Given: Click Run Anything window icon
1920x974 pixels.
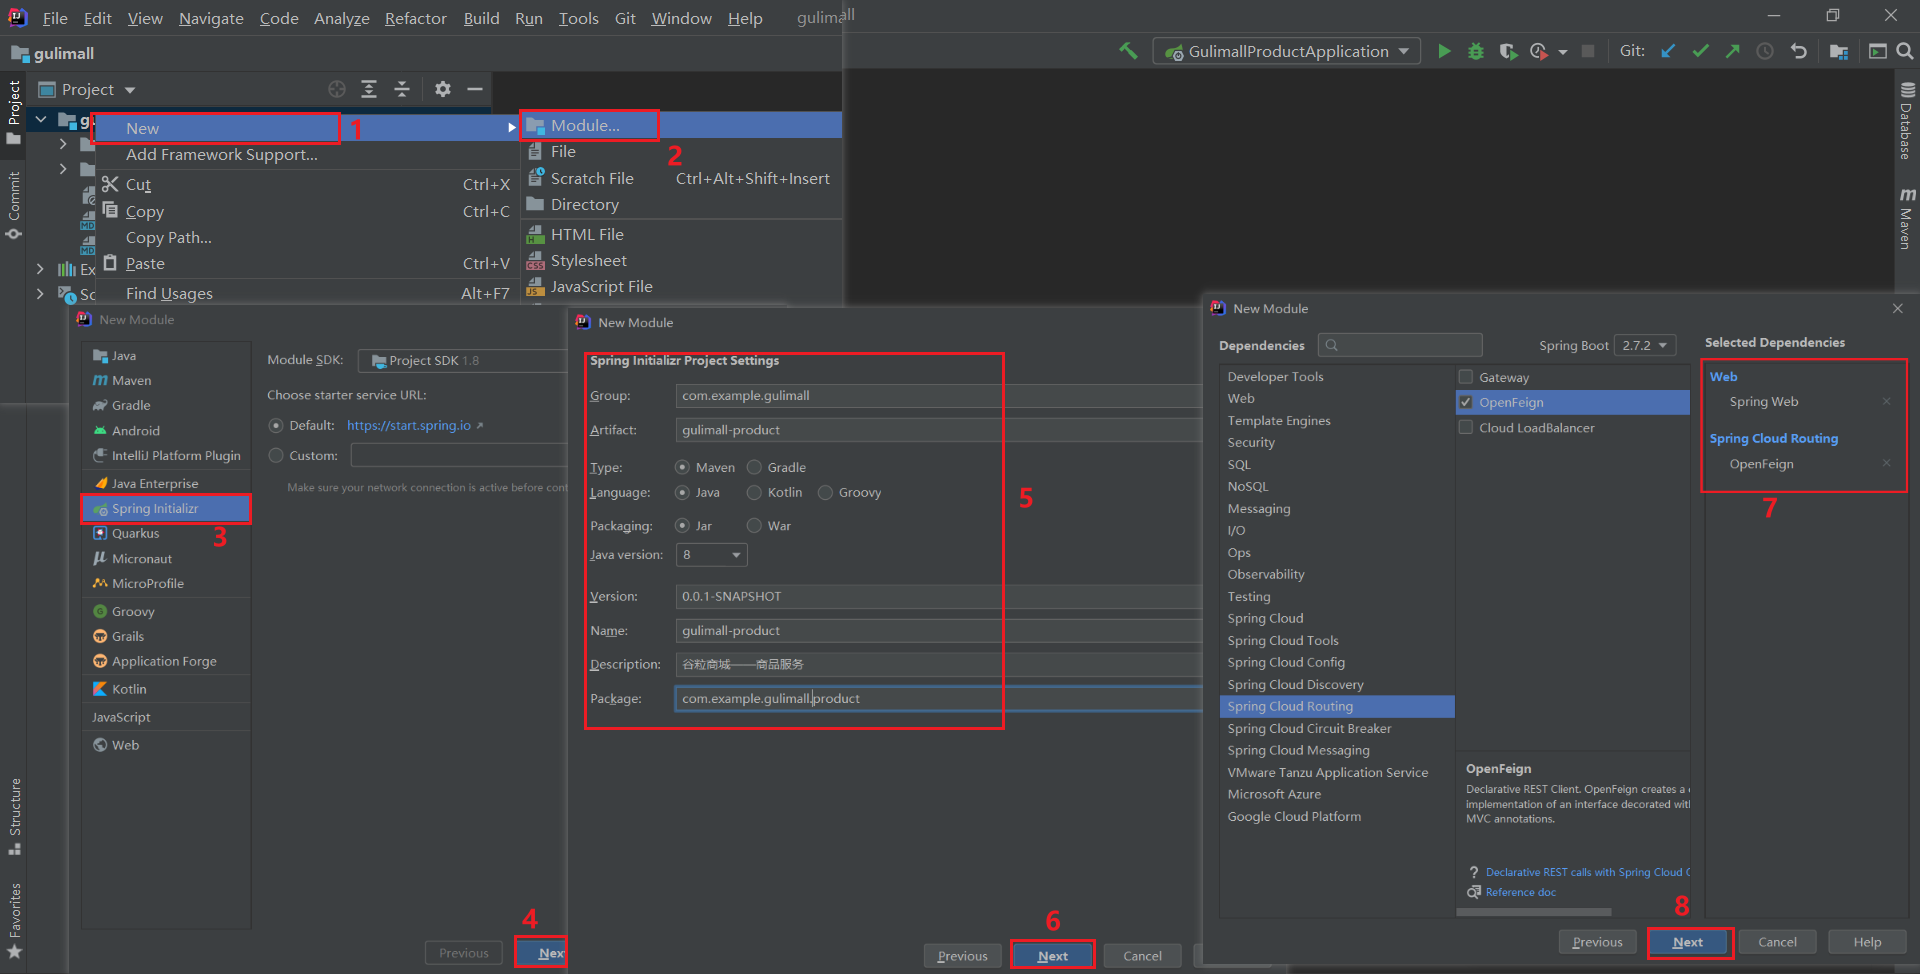Looking at the screenshot, I should coord(1877,51).
